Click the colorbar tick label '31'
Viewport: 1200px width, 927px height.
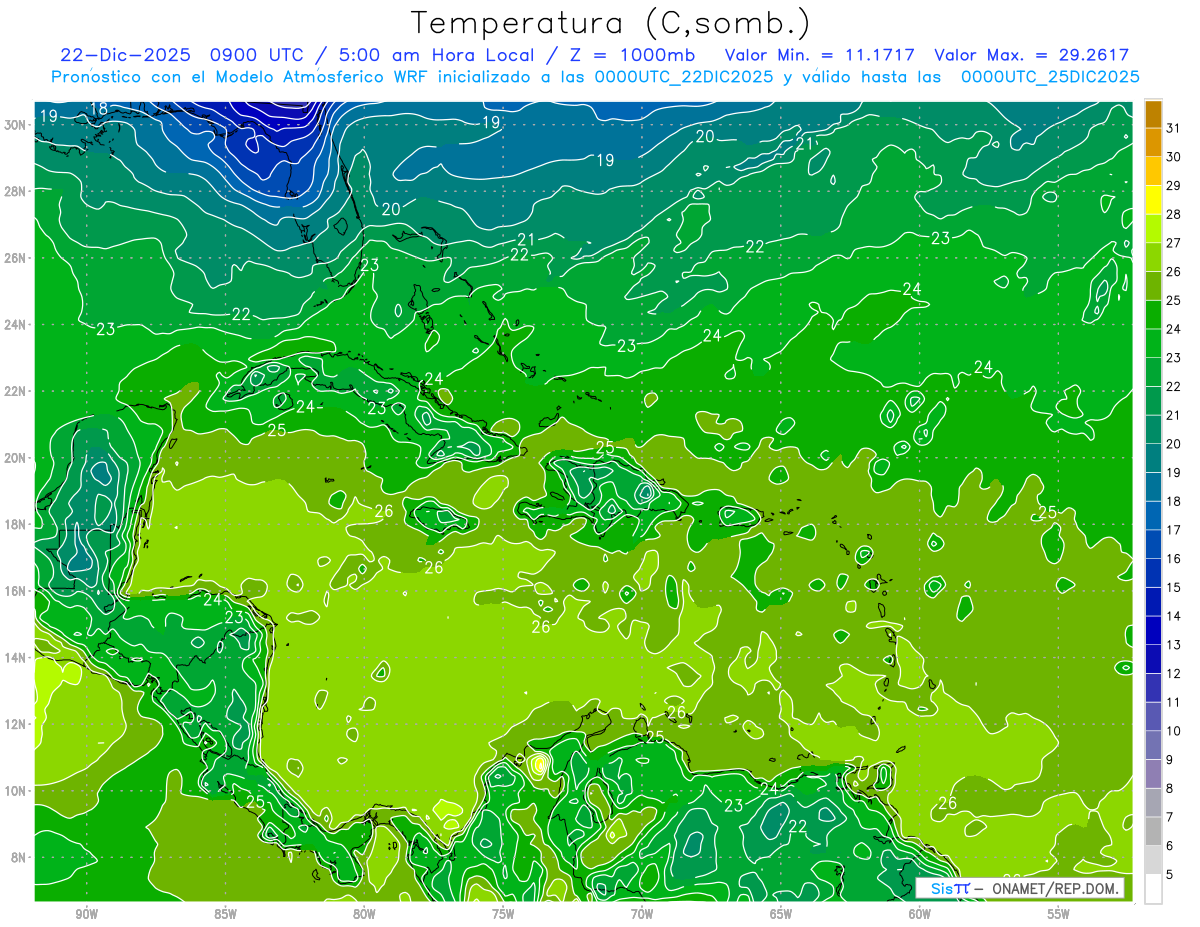tap(1174, 127)
